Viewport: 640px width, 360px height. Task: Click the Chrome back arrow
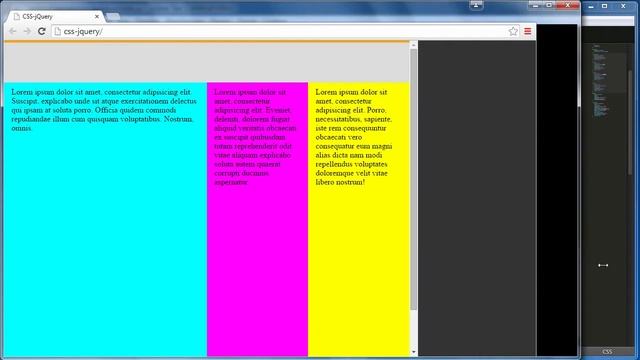click(13, 31)
